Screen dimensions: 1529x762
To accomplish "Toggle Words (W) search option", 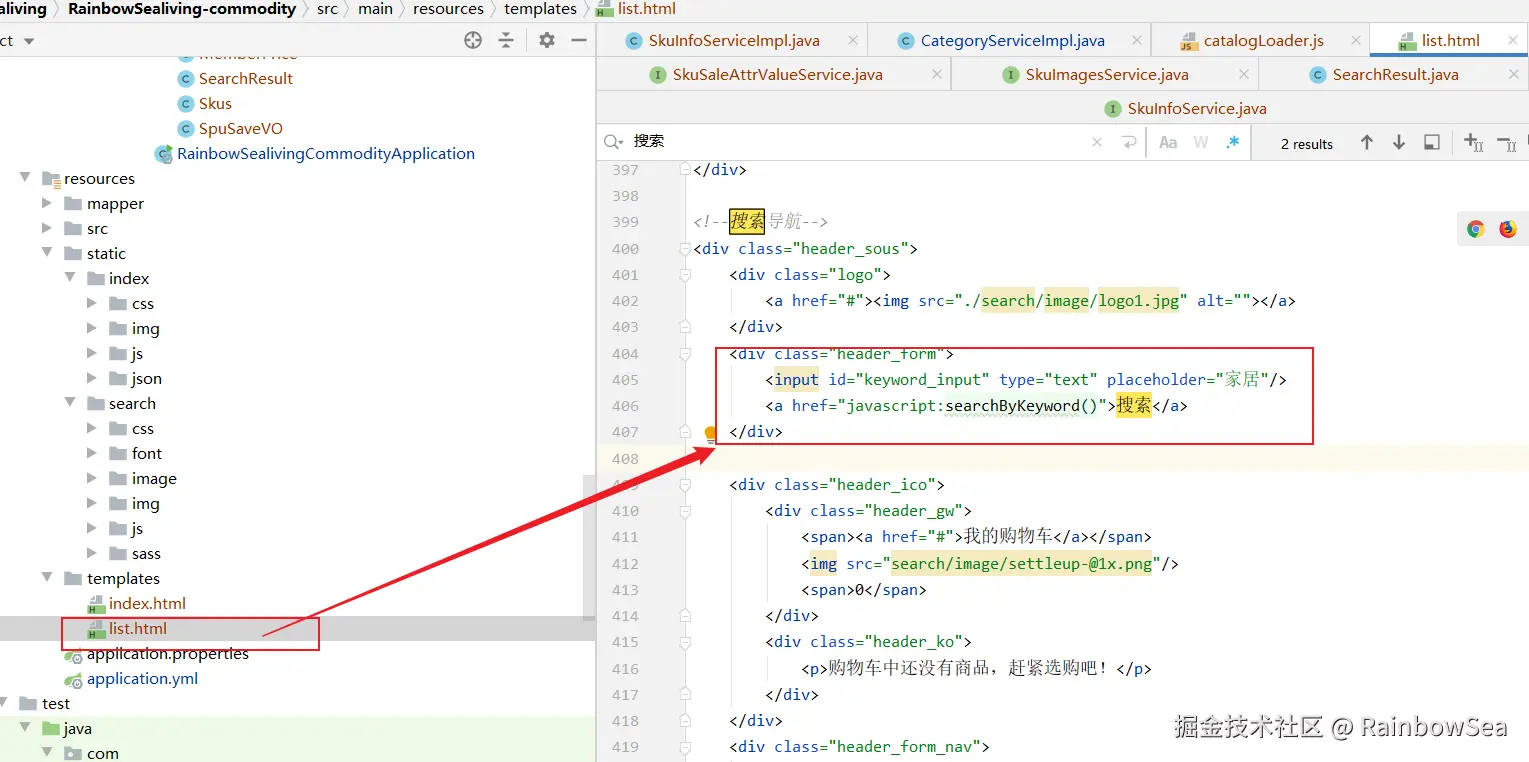I will point(1200,143).
